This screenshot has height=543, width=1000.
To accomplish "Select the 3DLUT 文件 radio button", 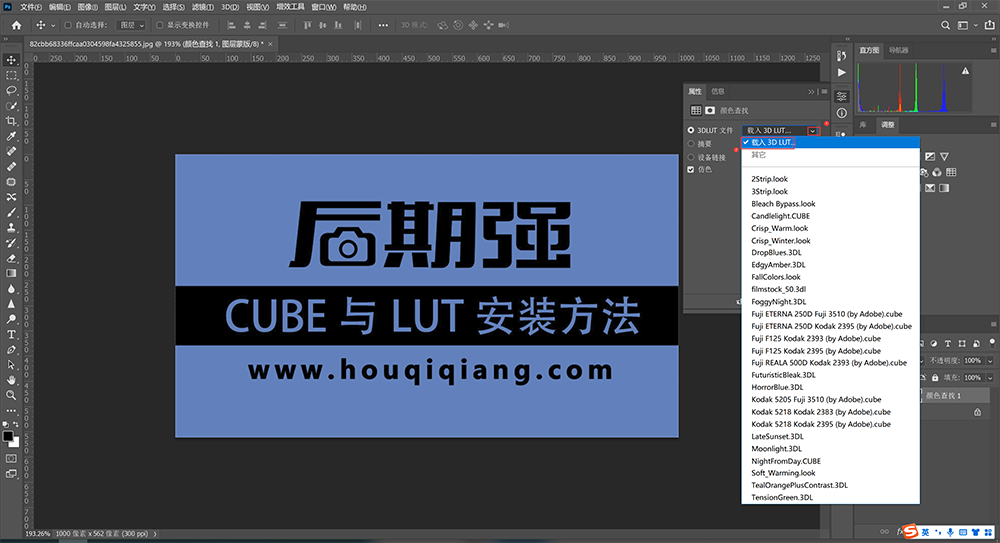I will 691,130.
